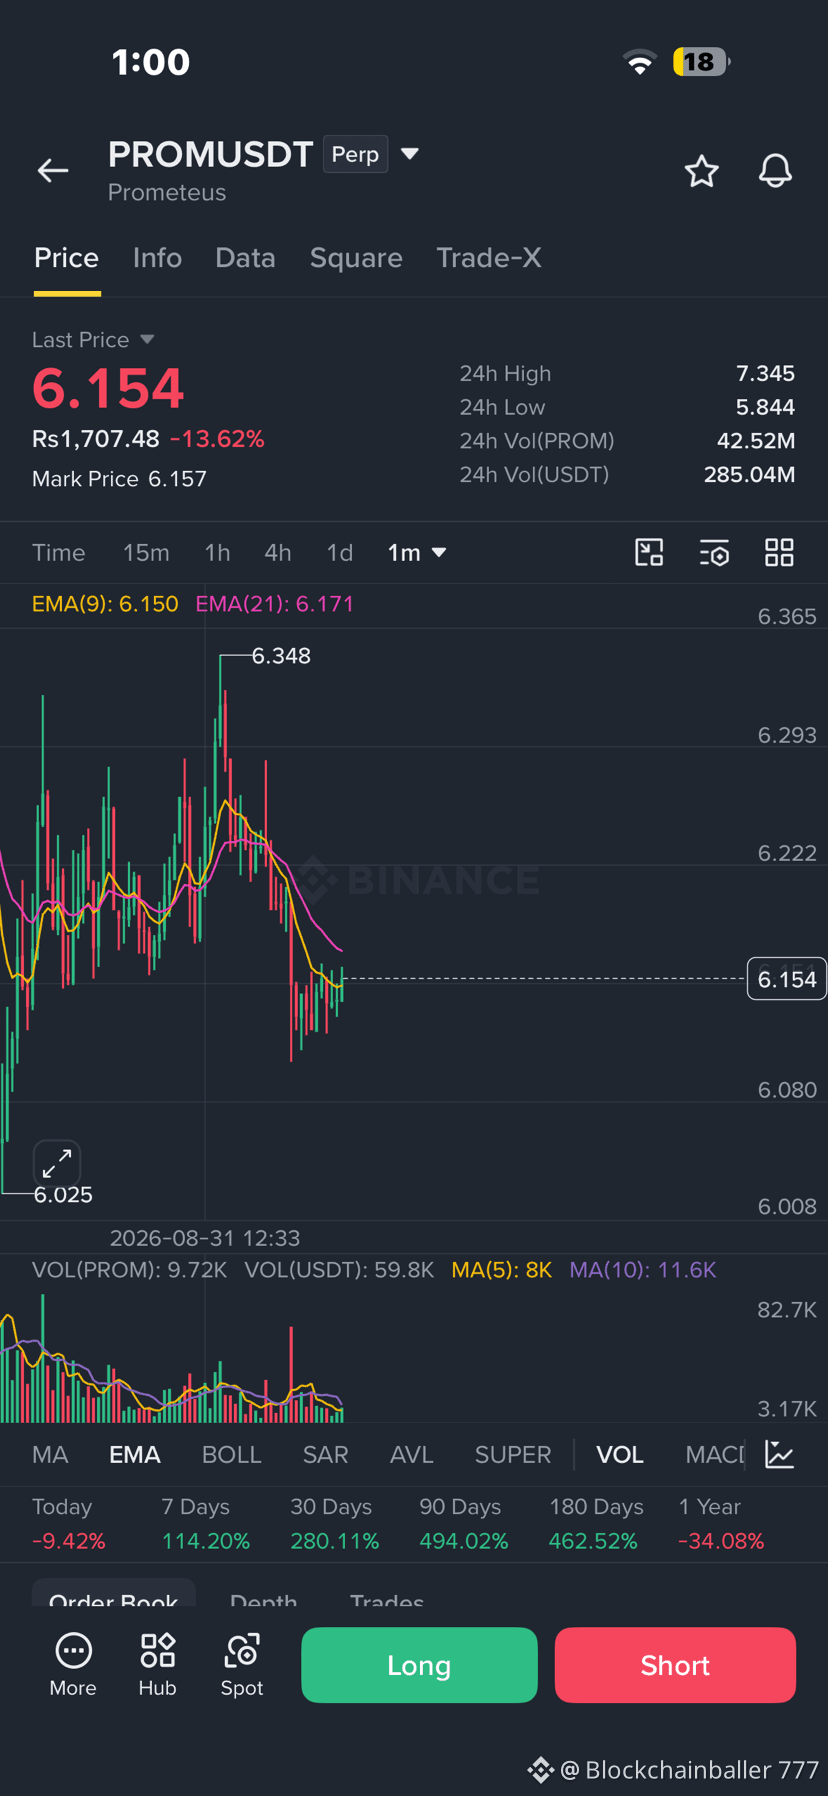
Task: Toggle the EMA indicator
Action: tap(135, 1455)
